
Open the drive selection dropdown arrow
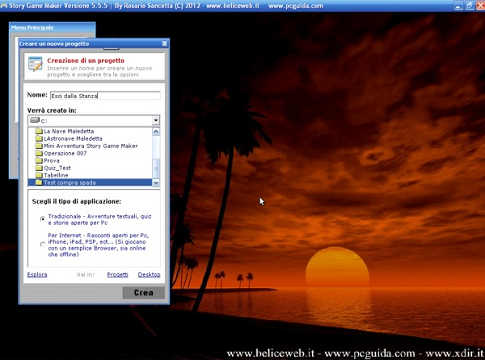coord(156,120)
